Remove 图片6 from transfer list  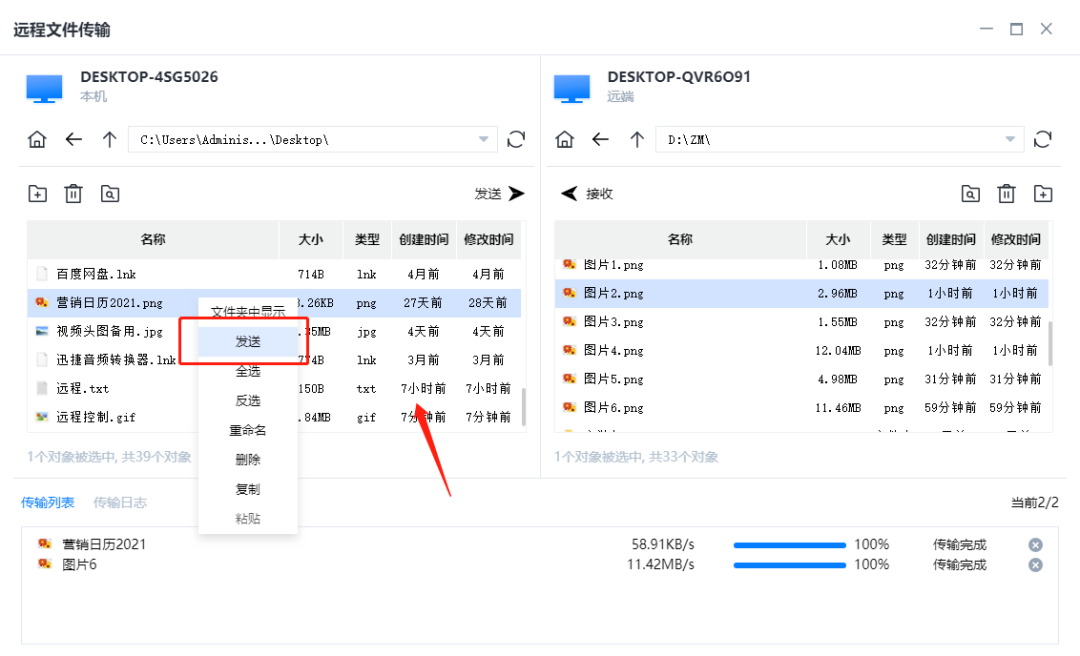point(1035,565)
